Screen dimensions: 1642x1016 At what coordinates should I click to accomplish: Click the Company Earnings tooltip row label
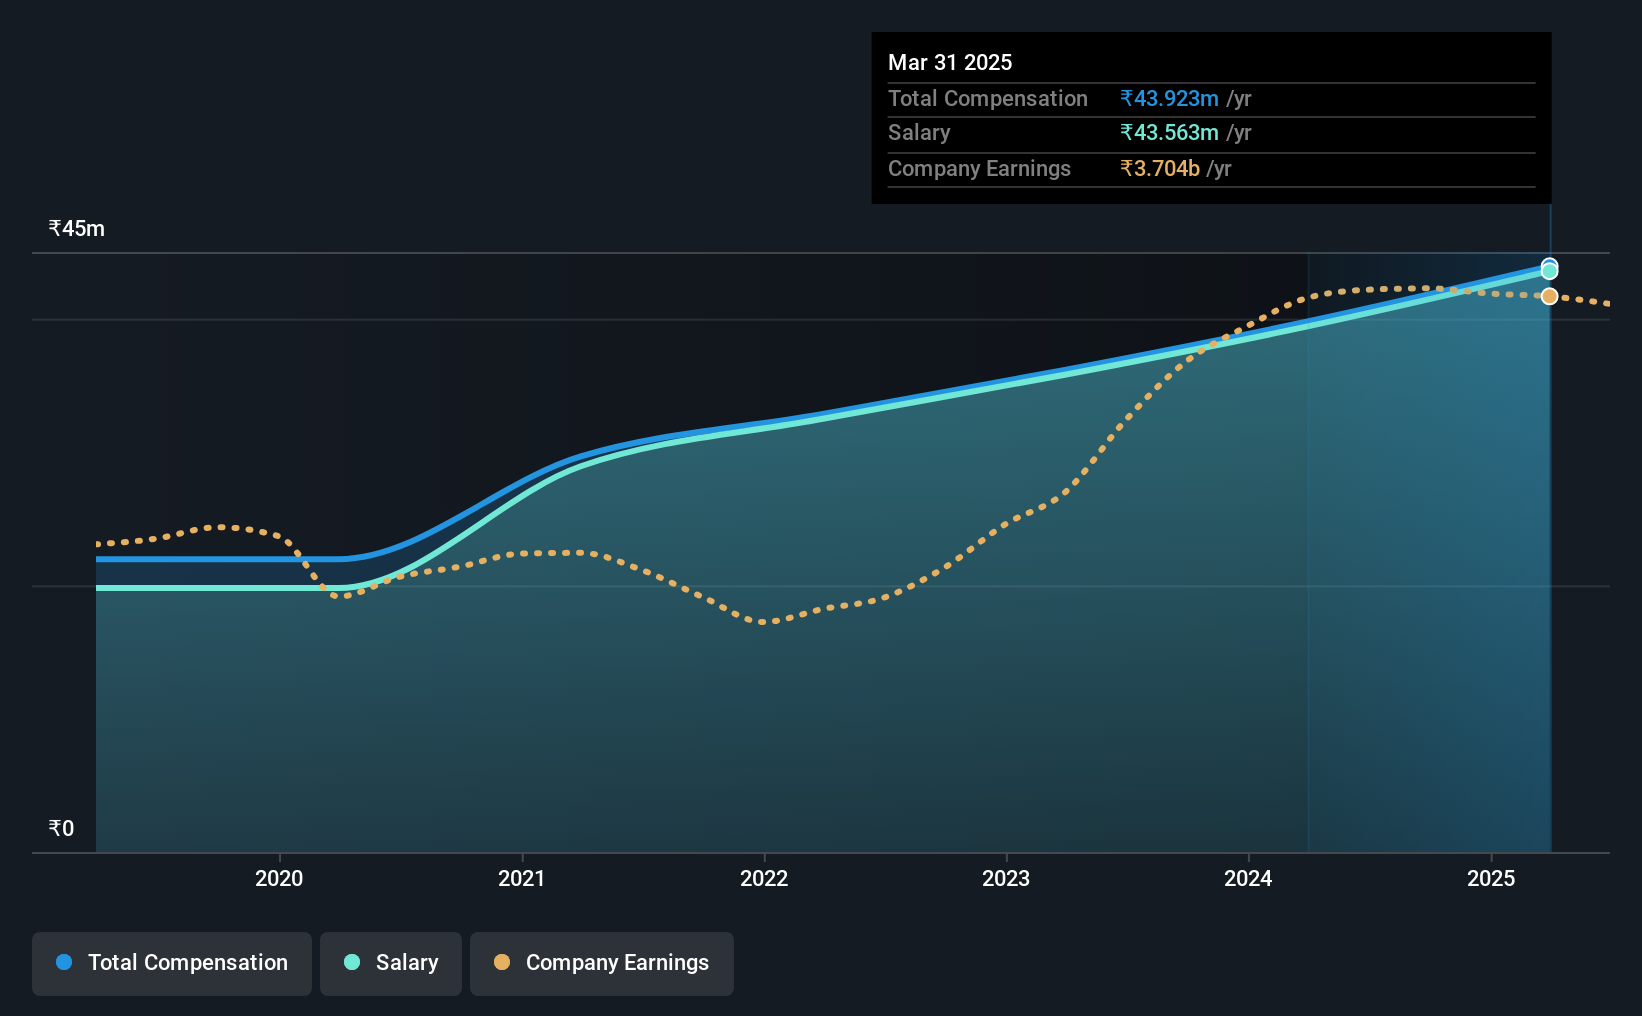point(979,168)
